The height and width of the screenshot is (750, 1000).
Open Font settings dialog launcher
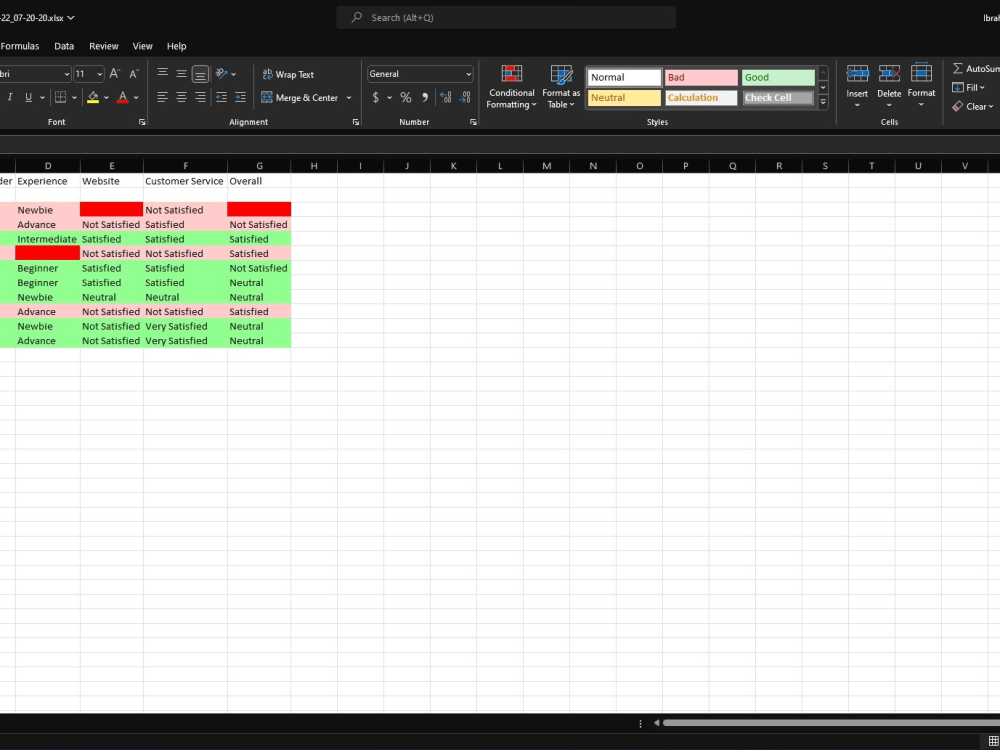pos(142,122)
